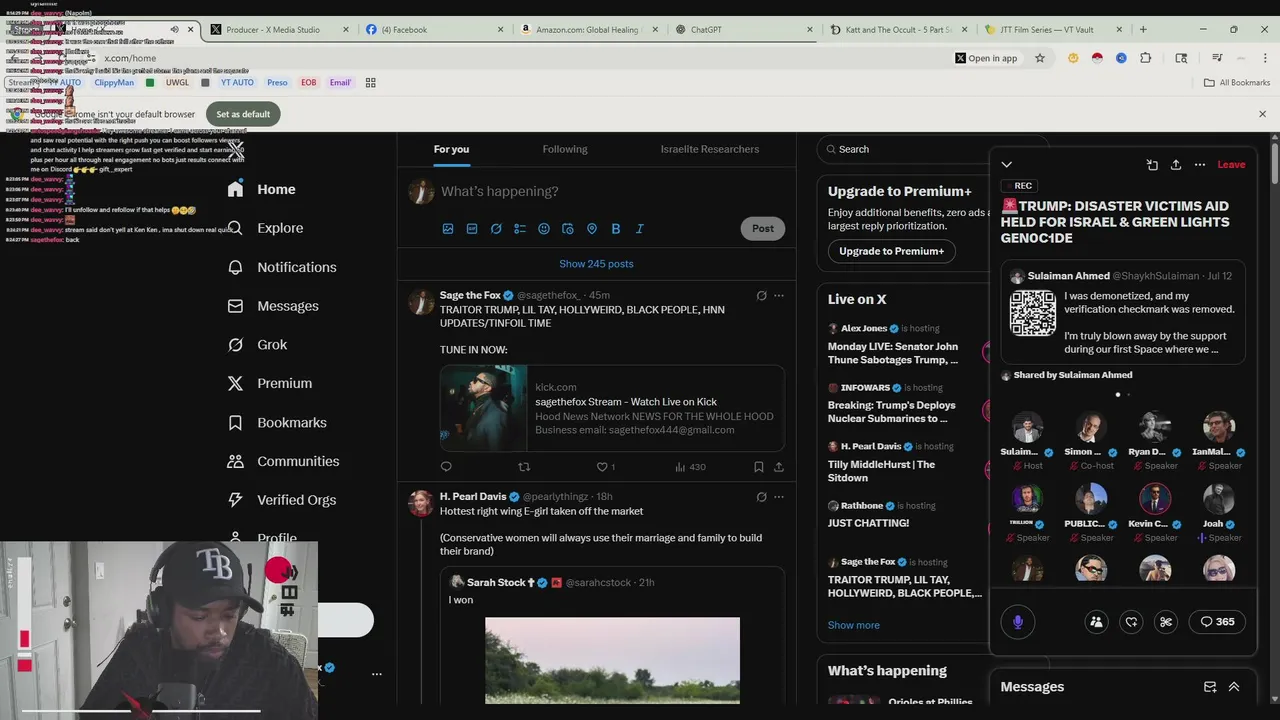This screenshot has width=1280, height=720.
Task: Open Alex Jones Monday LIVE broadcast
Action: coord(893,353)
